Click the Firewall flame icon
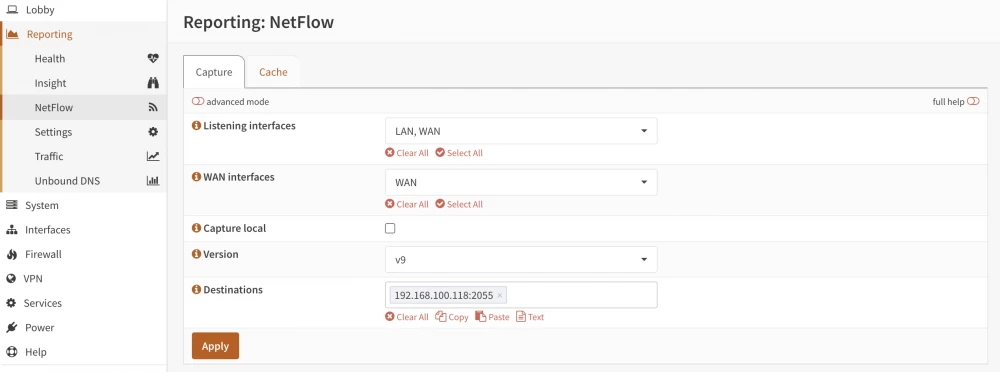This screenshot has width=1000, height=372. pos(11,254)
